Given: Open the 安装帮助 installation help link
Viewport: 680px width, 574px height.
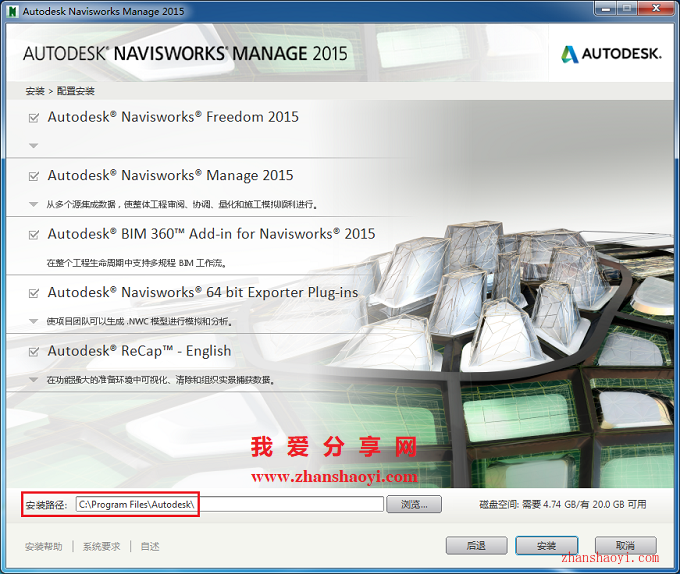Looking at the screenshot, I should click(43, 547).
